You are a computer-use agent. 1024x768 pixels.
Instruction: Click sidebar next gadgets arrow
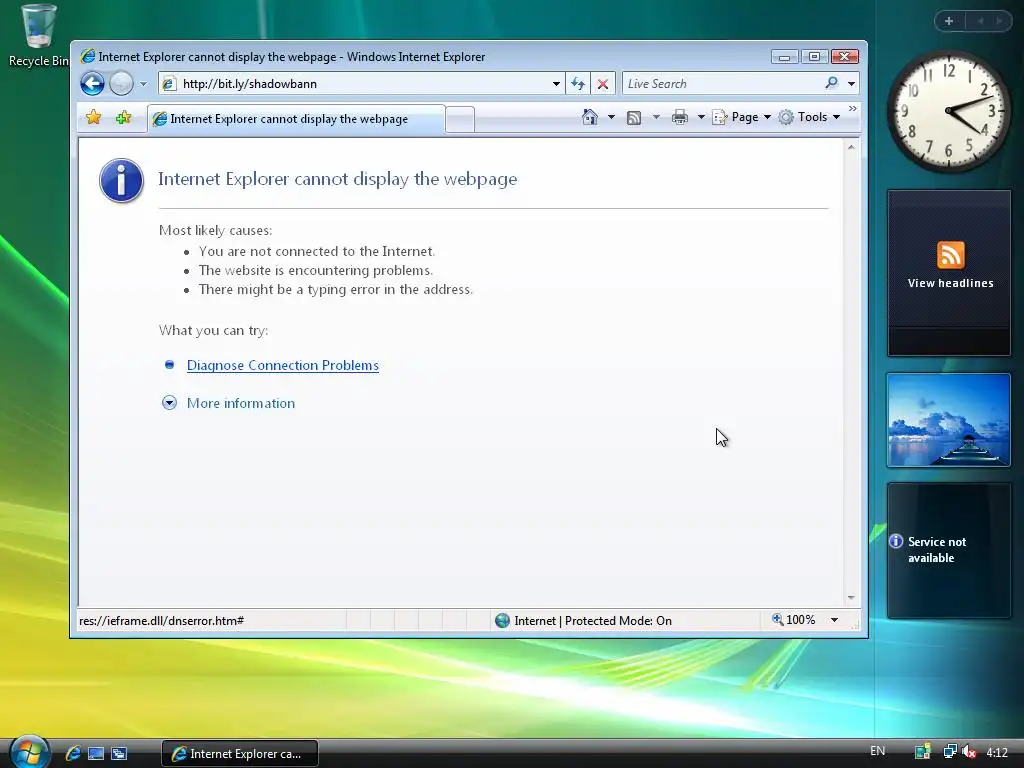tap(999, 21)
